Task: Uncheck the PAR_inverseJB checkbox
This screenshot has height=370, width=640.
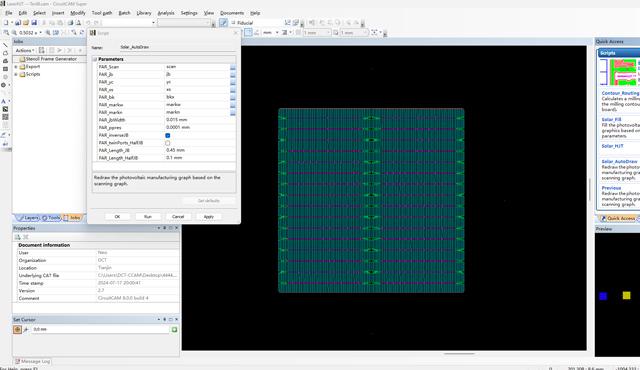Action: (167, 135)
